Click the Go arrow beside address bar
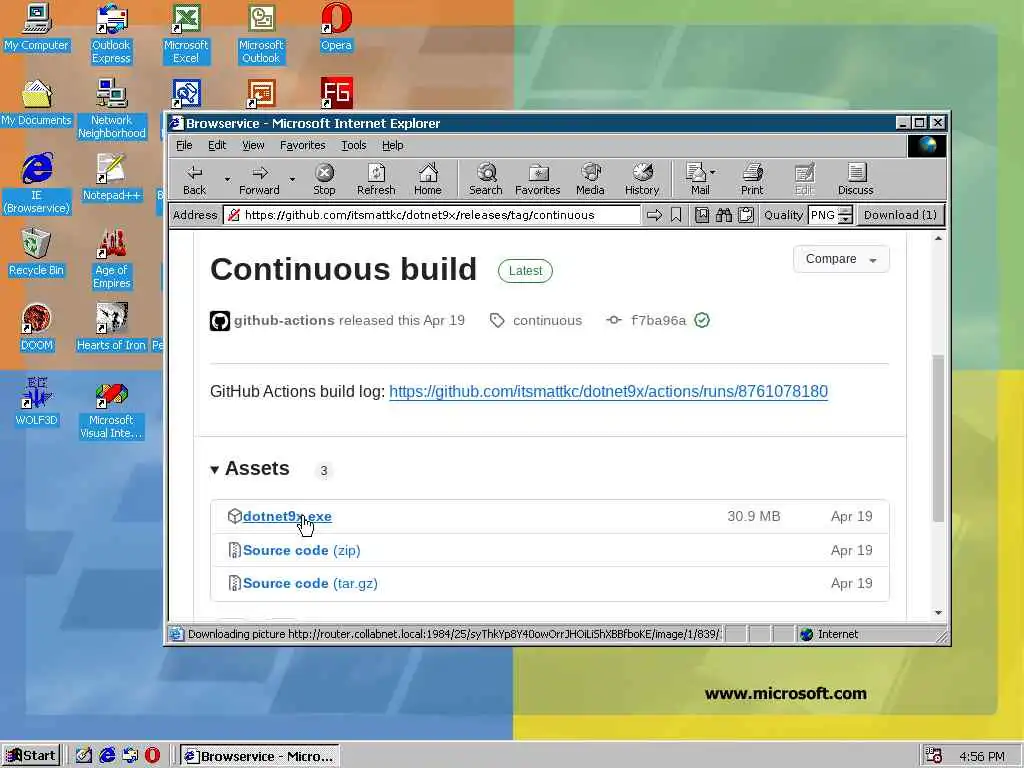Screen dimensions: 1024x768 coord(654,215)
